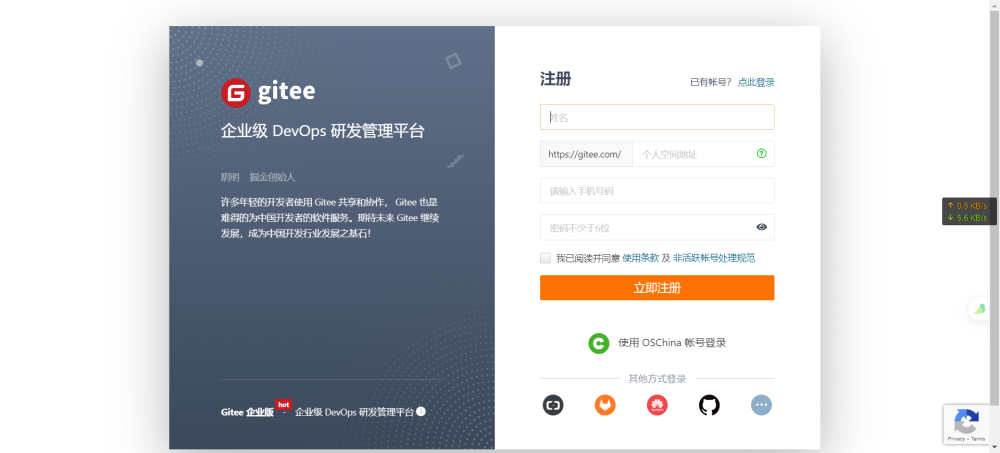The image size is (1000, 453).
Task: Click the arrow icon after 企业级 DevOps 研发管理平台 at bottom
Action: click(x=421, y=412)
